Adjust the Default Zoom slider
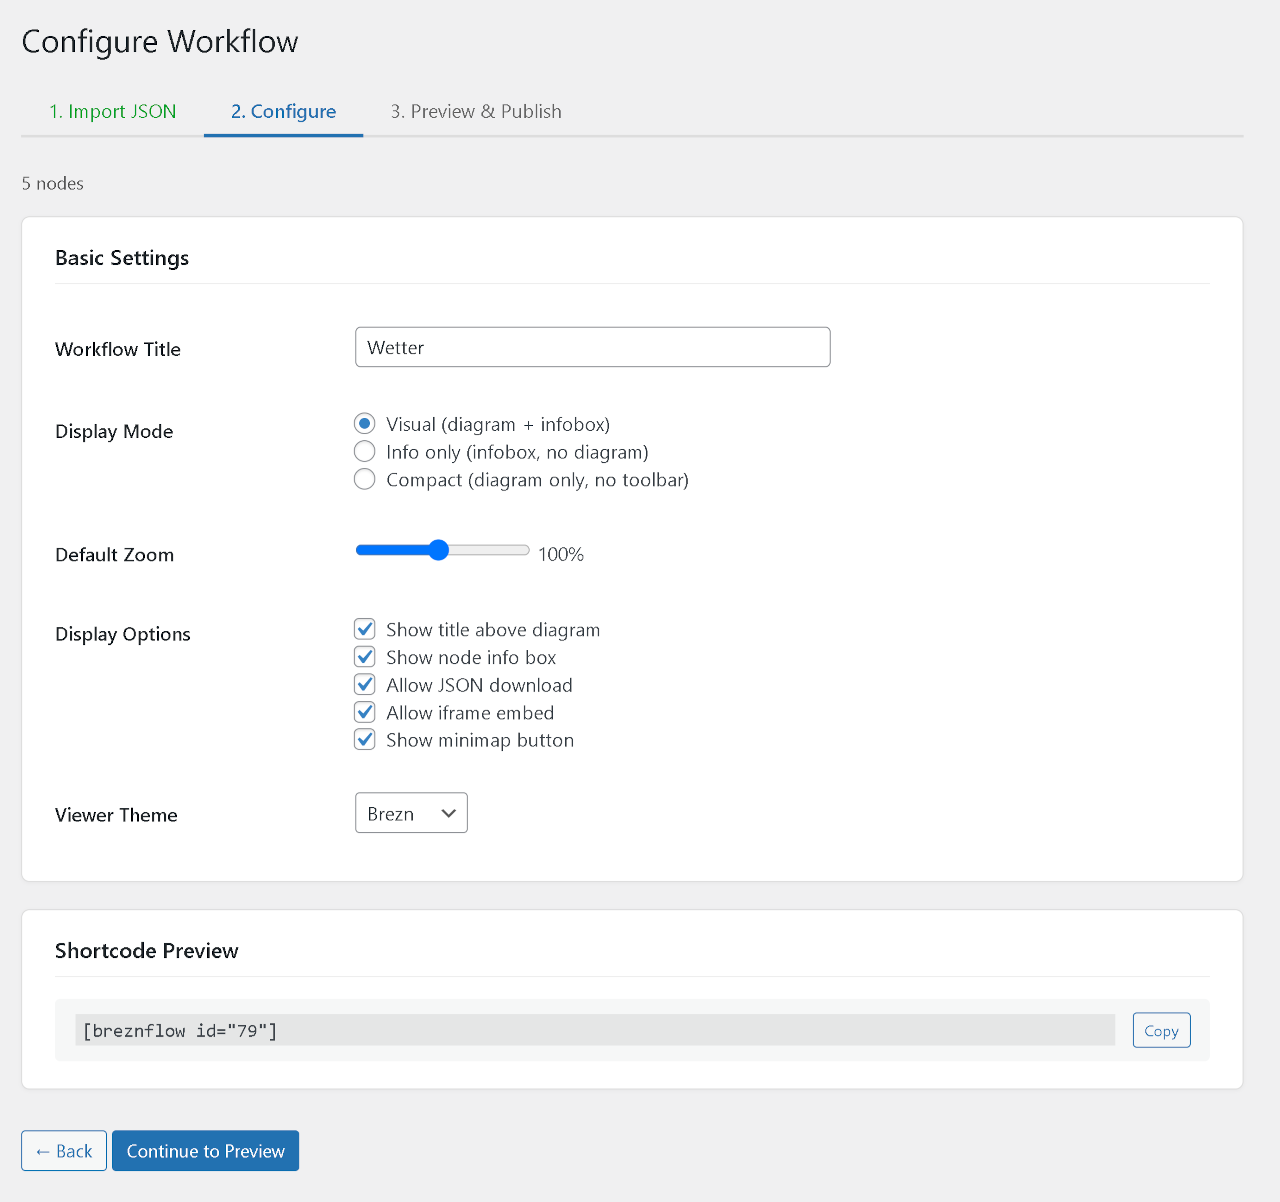The image size is (1280, 1202). pos(438,549)
